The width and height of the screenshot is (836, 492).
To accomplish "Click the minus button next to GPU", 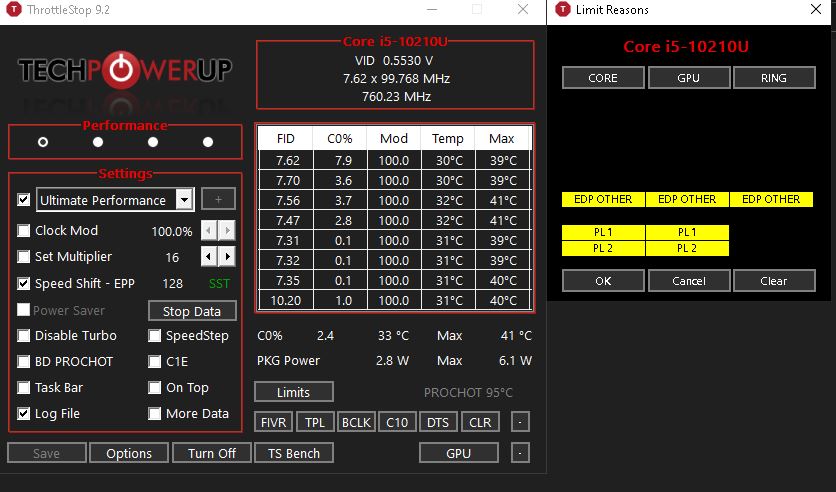I will [520, 453].
